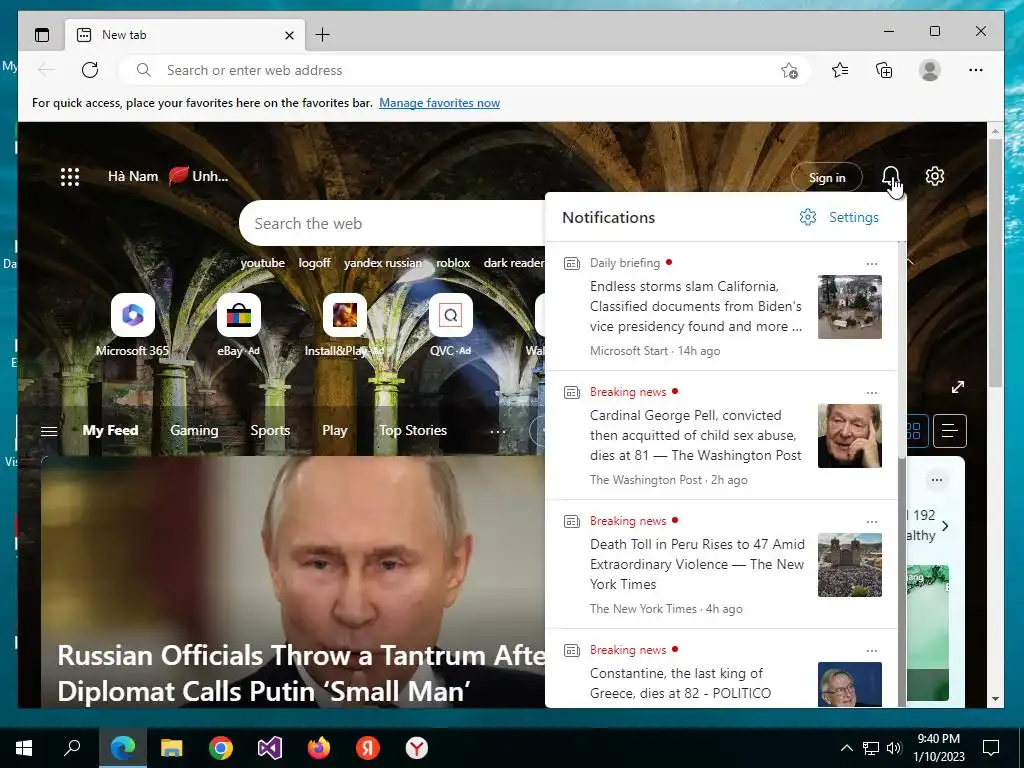Screen dimensions: 1024x768
Task: Open more options on Cardinal George Pell notification
Action: pos(871,393)
